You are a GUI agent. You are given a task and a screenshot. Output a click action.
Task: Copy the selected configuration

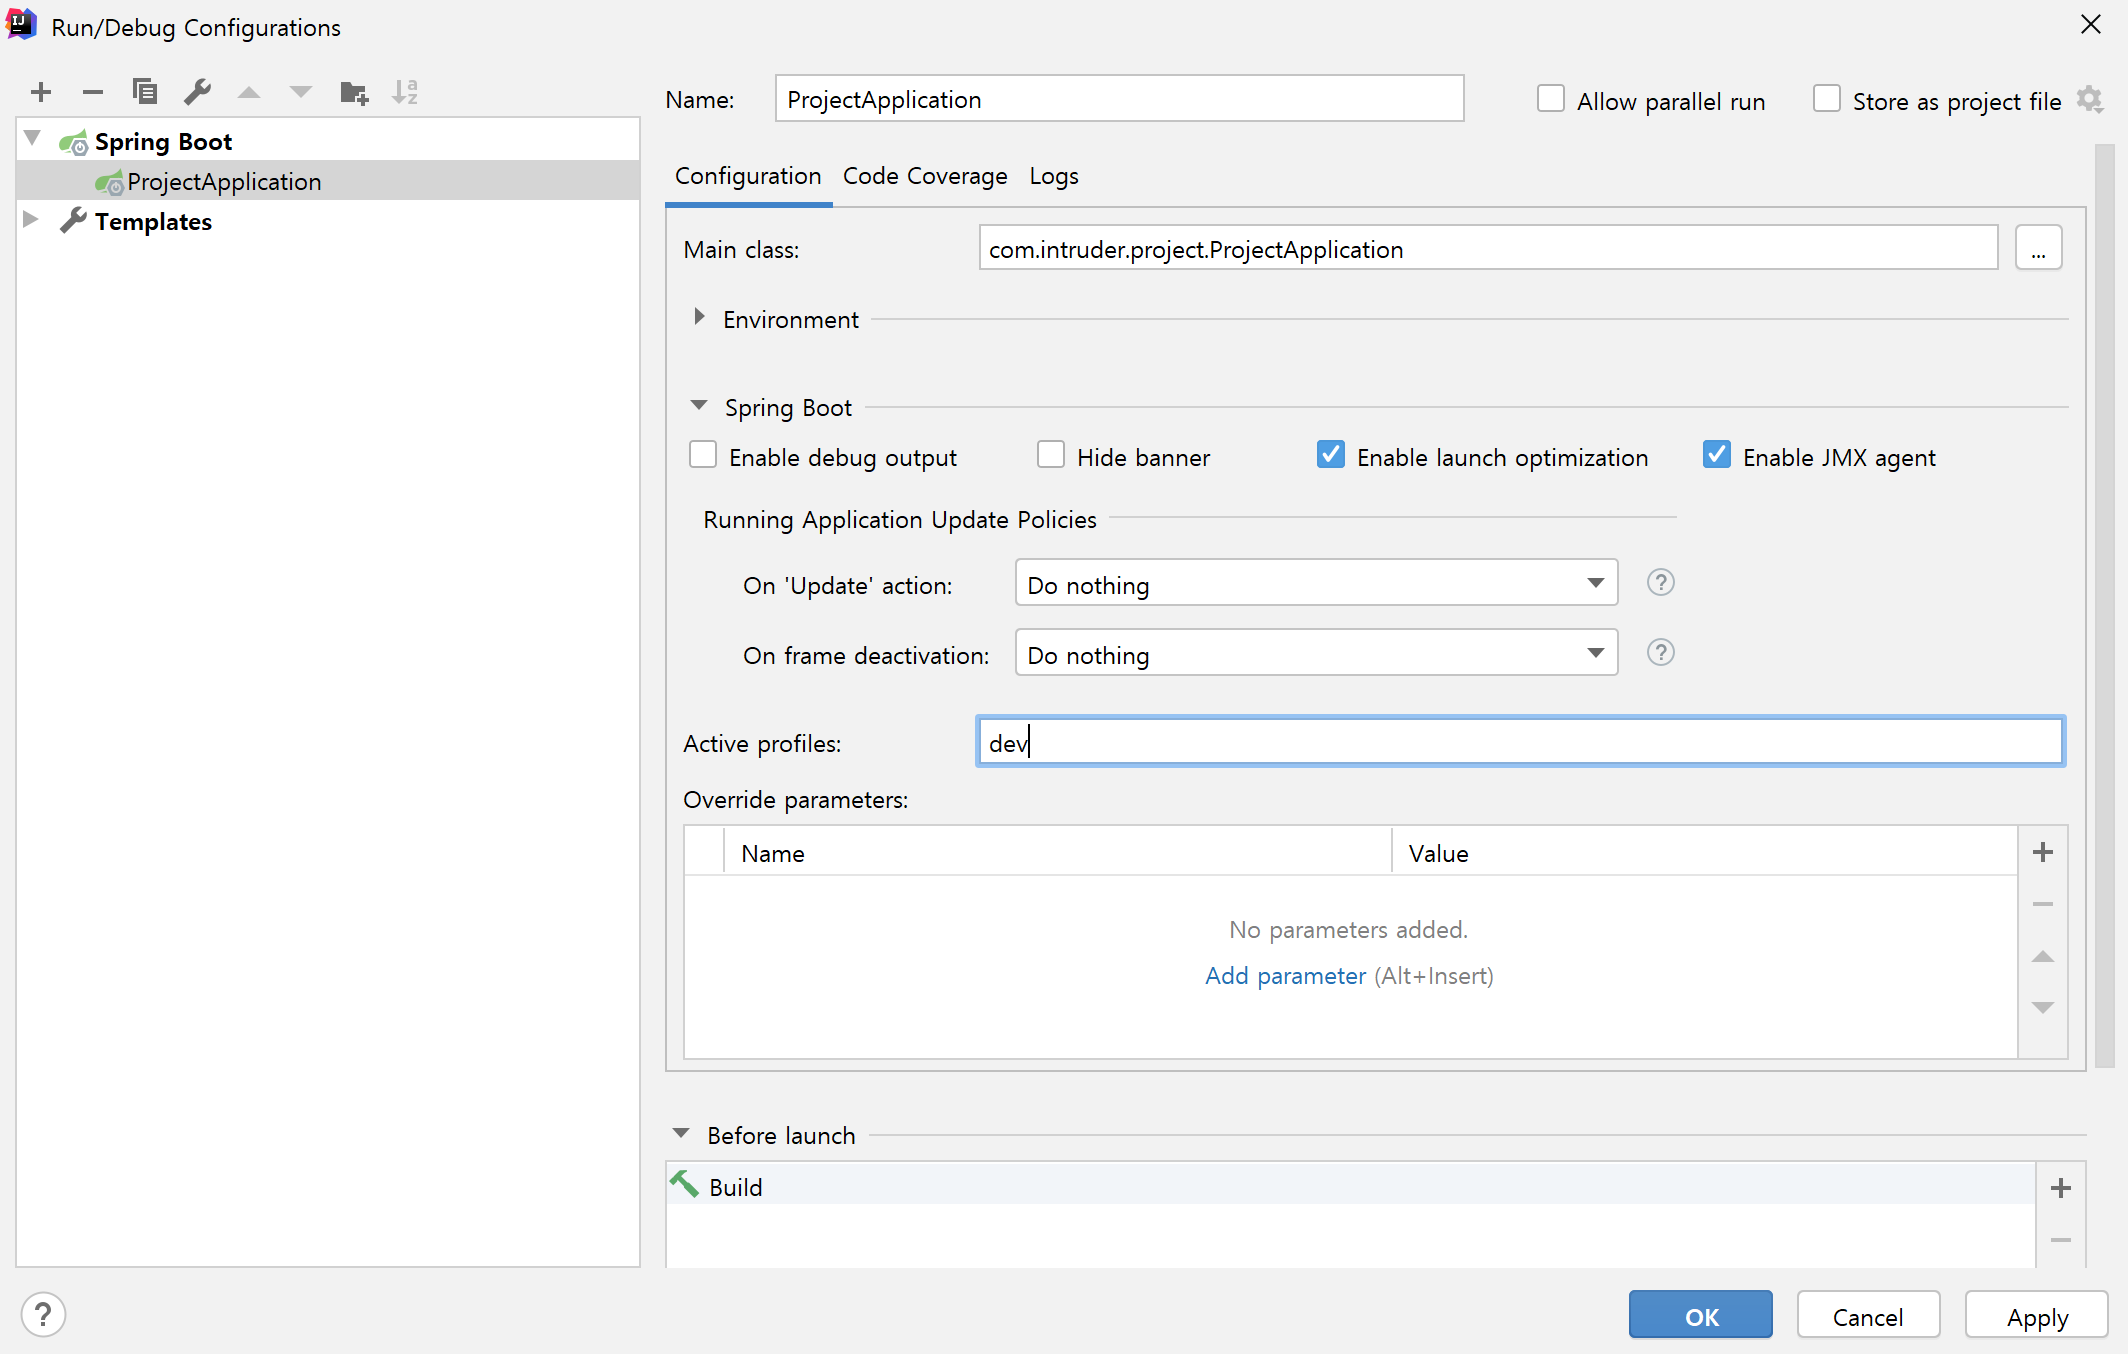click(145, 92)
